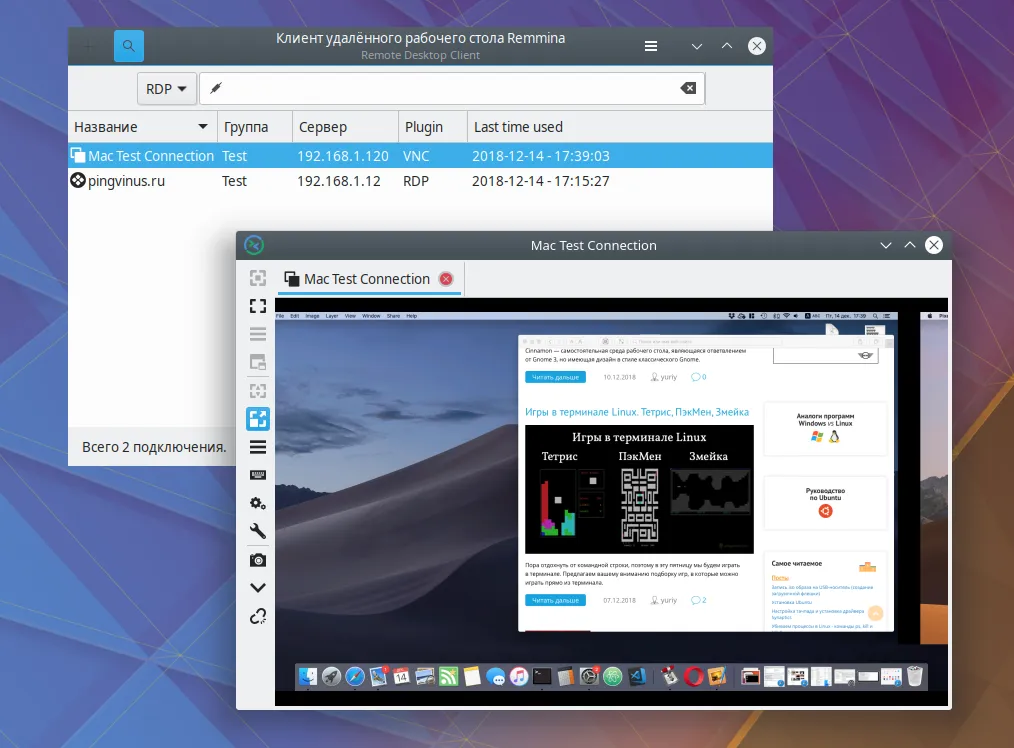Viewport: 1014px width, 748px height.
Task: Toggle fullscreen mode in the viewer toolbar
Action: pyautogui.click(x=258, y=306)
